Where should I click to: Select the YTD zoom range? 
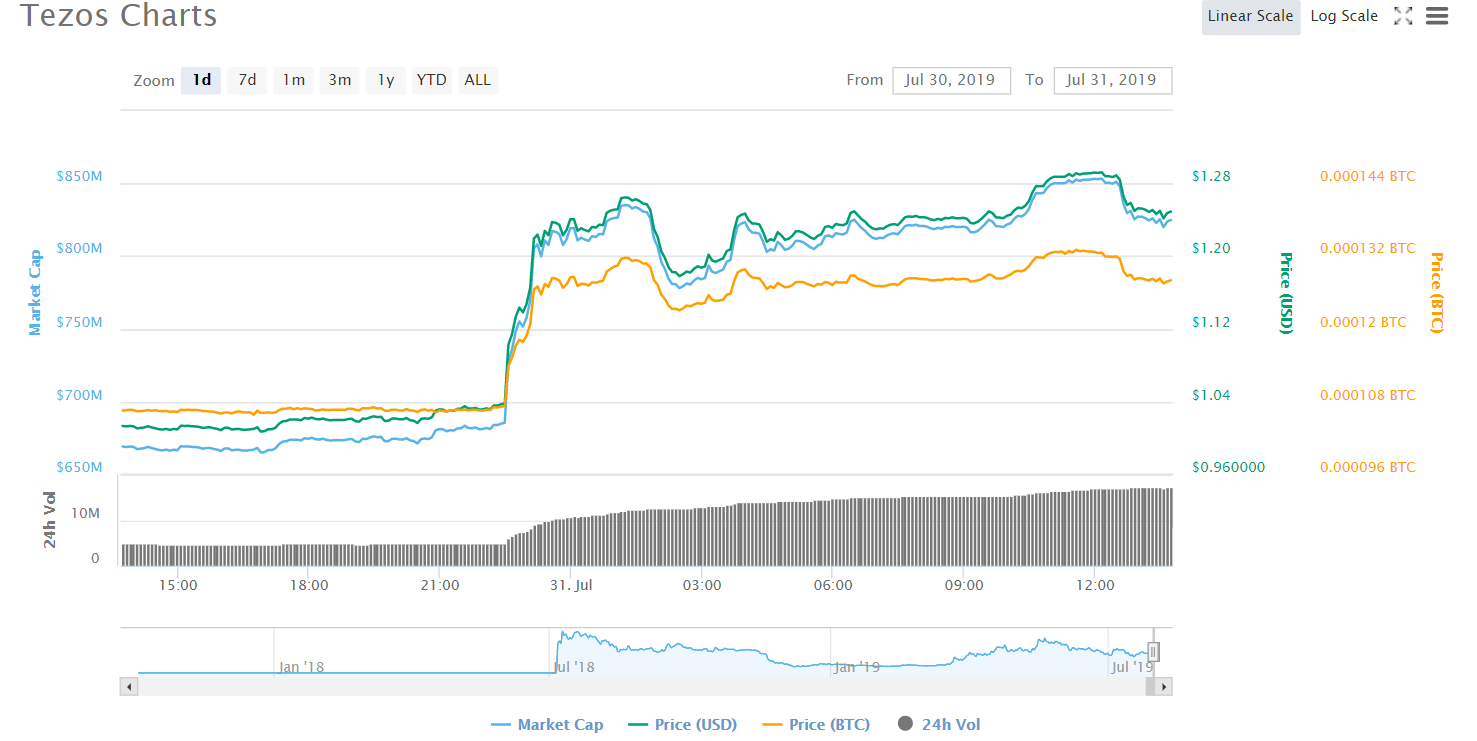[432, 80]
